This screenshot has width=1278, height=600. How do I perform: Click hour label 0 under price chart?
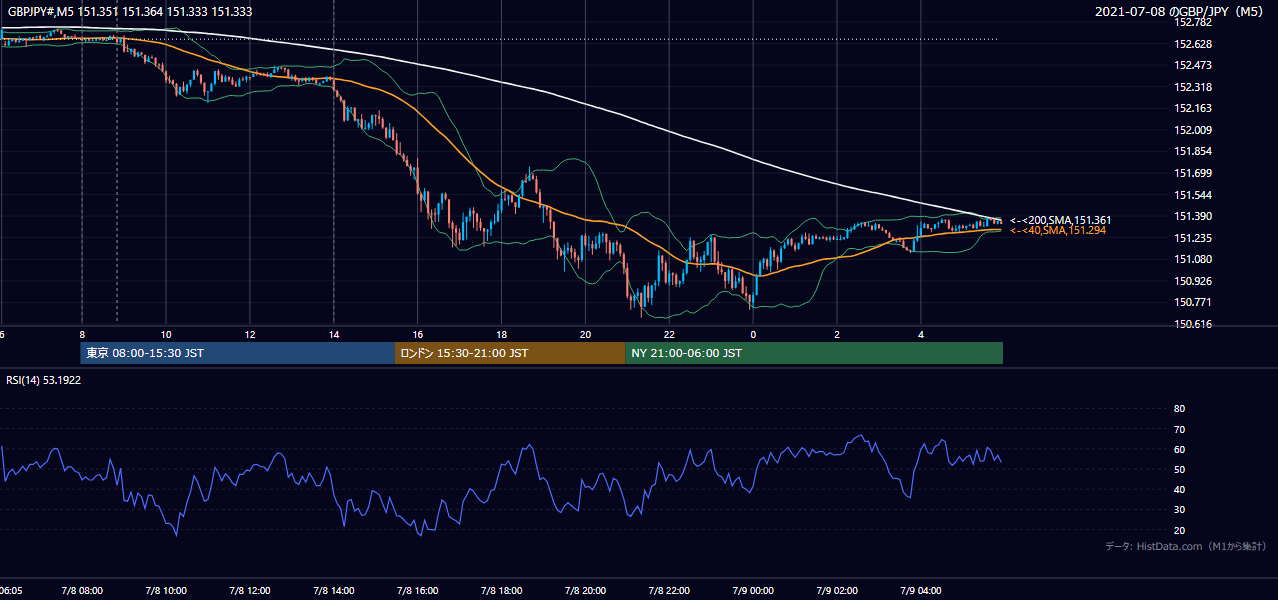pyautogui.click(x=753, y=335)
